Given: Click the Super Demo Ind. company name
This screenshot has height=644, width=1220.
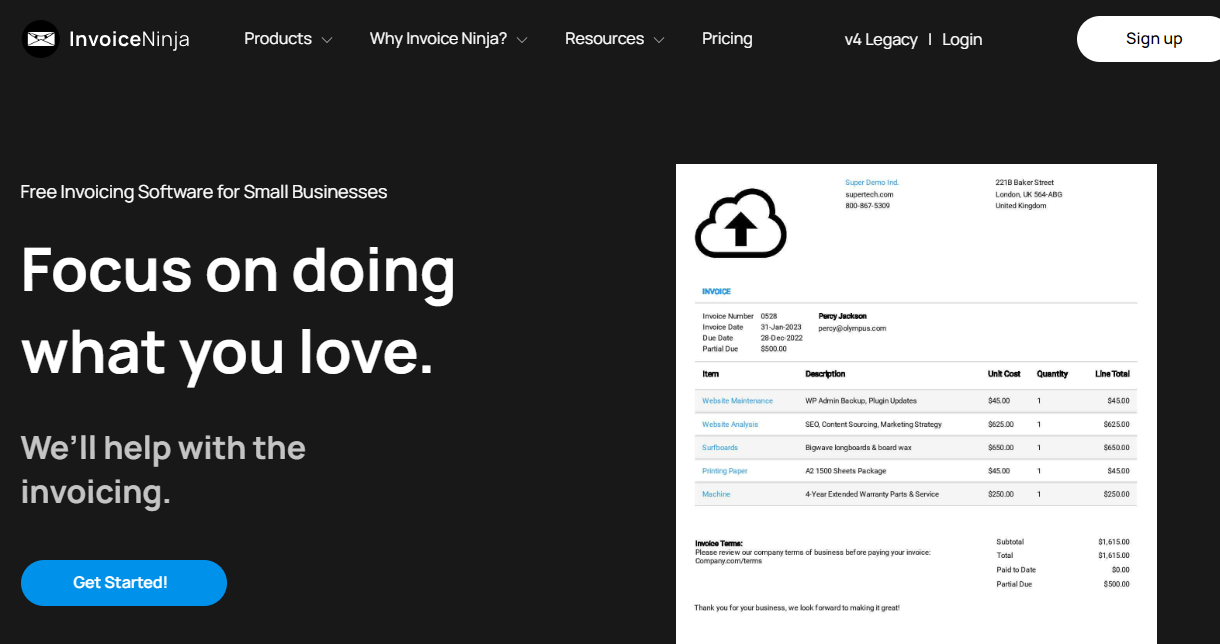Looking at the screenshot, I should (872, 182).
